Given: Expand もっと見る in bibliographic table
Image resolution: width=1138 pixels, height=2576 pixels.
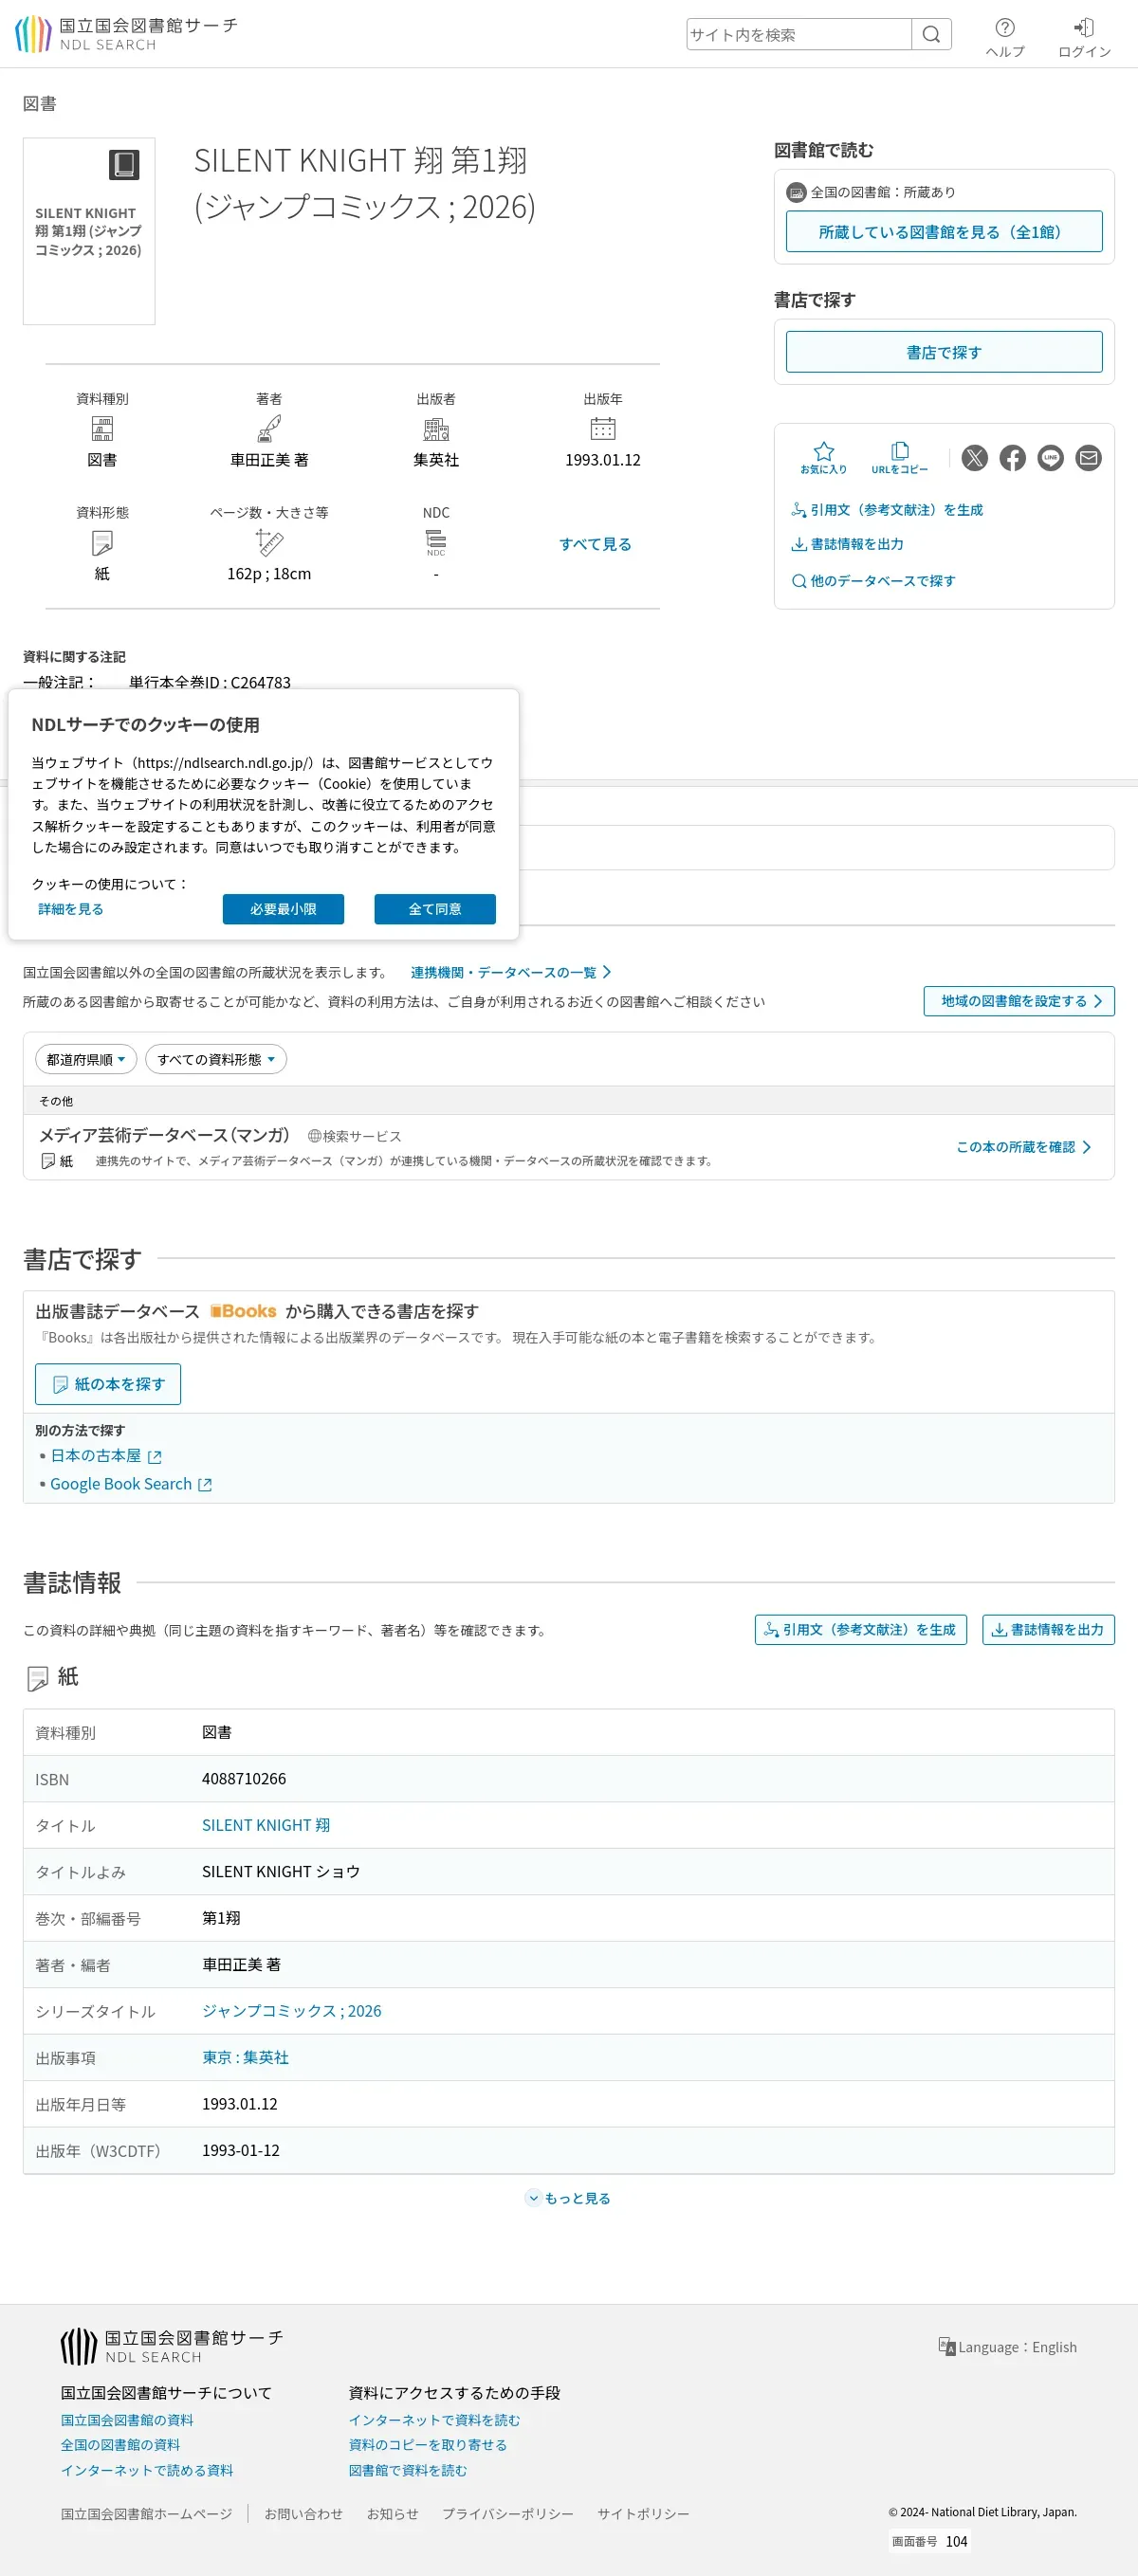Looking at the screenshot, I should tap(568, 2198).
